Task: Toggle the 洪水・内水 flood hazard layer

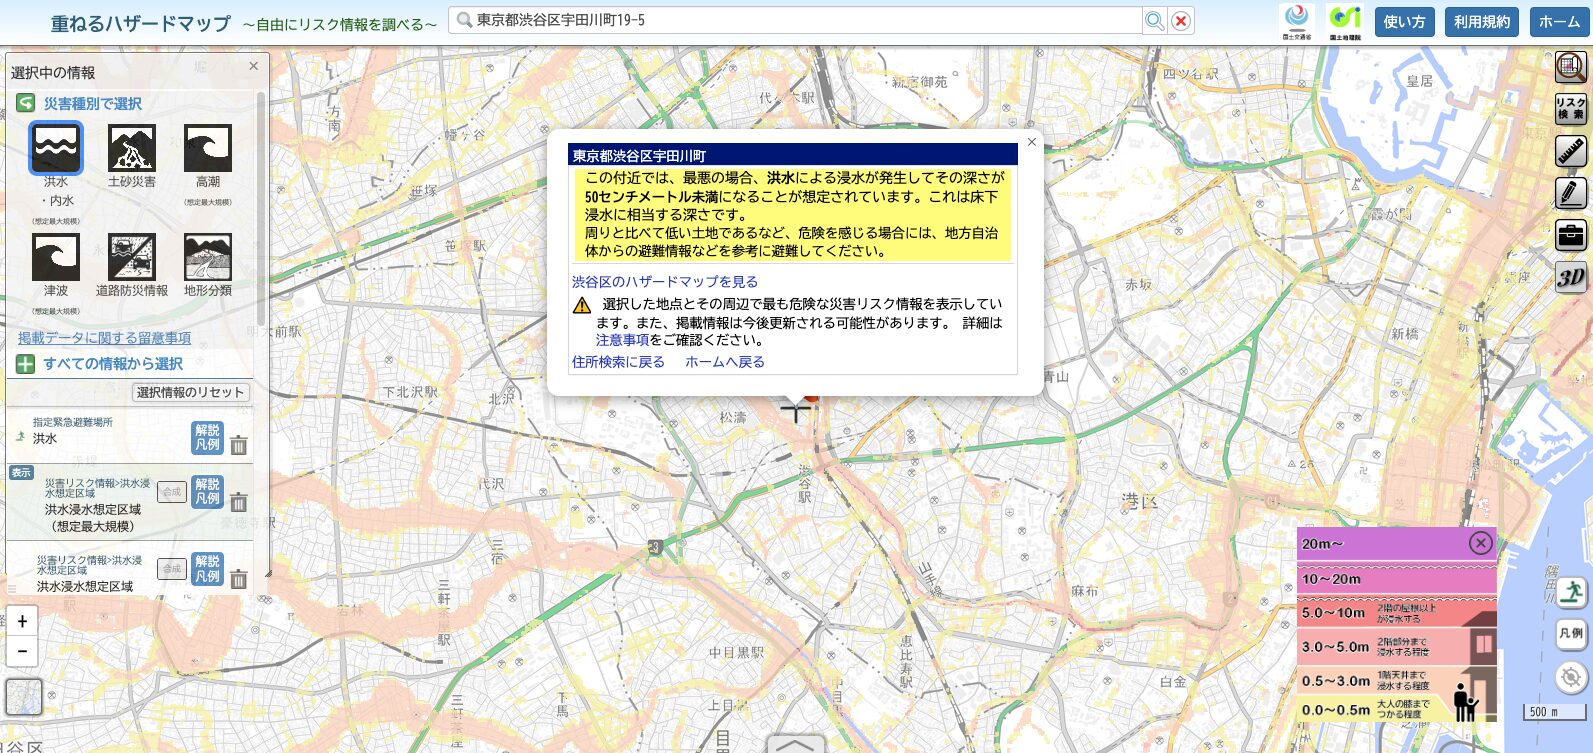Action: (x=56, y=149)
